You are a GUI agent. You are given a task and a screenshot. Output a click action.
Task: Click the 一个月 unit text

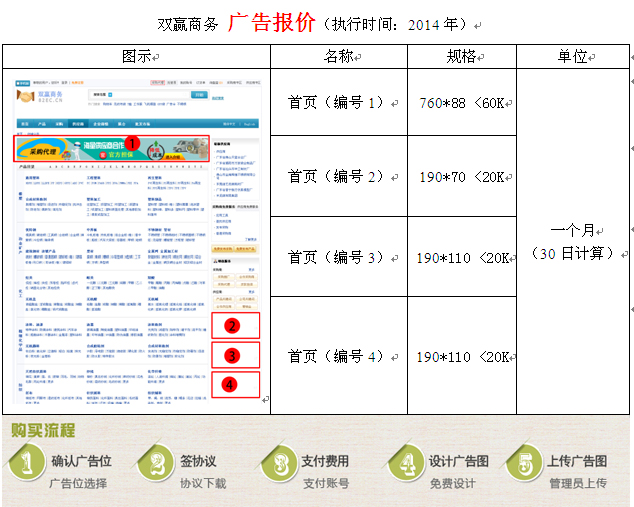click(573, 230)
